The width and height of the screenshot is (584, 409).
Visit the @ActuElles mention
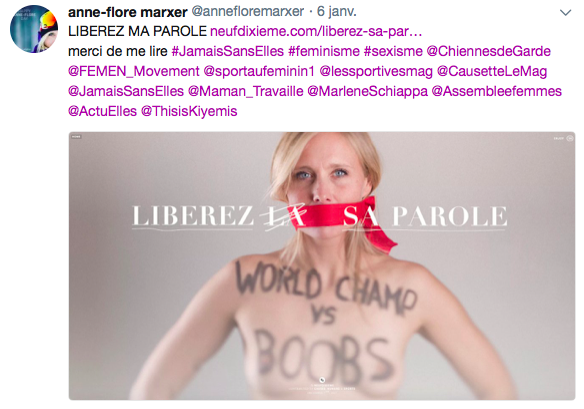(x=102, y=111)
